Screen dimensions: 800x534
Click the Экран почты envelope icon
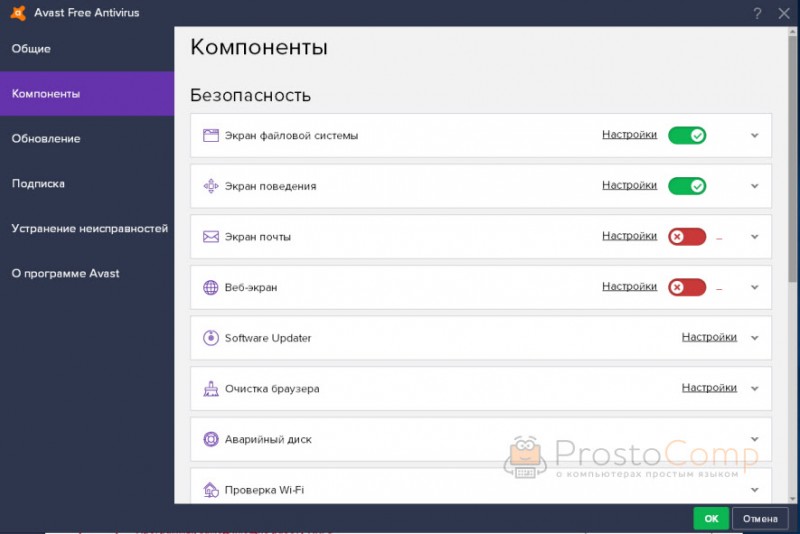(211, 237)
